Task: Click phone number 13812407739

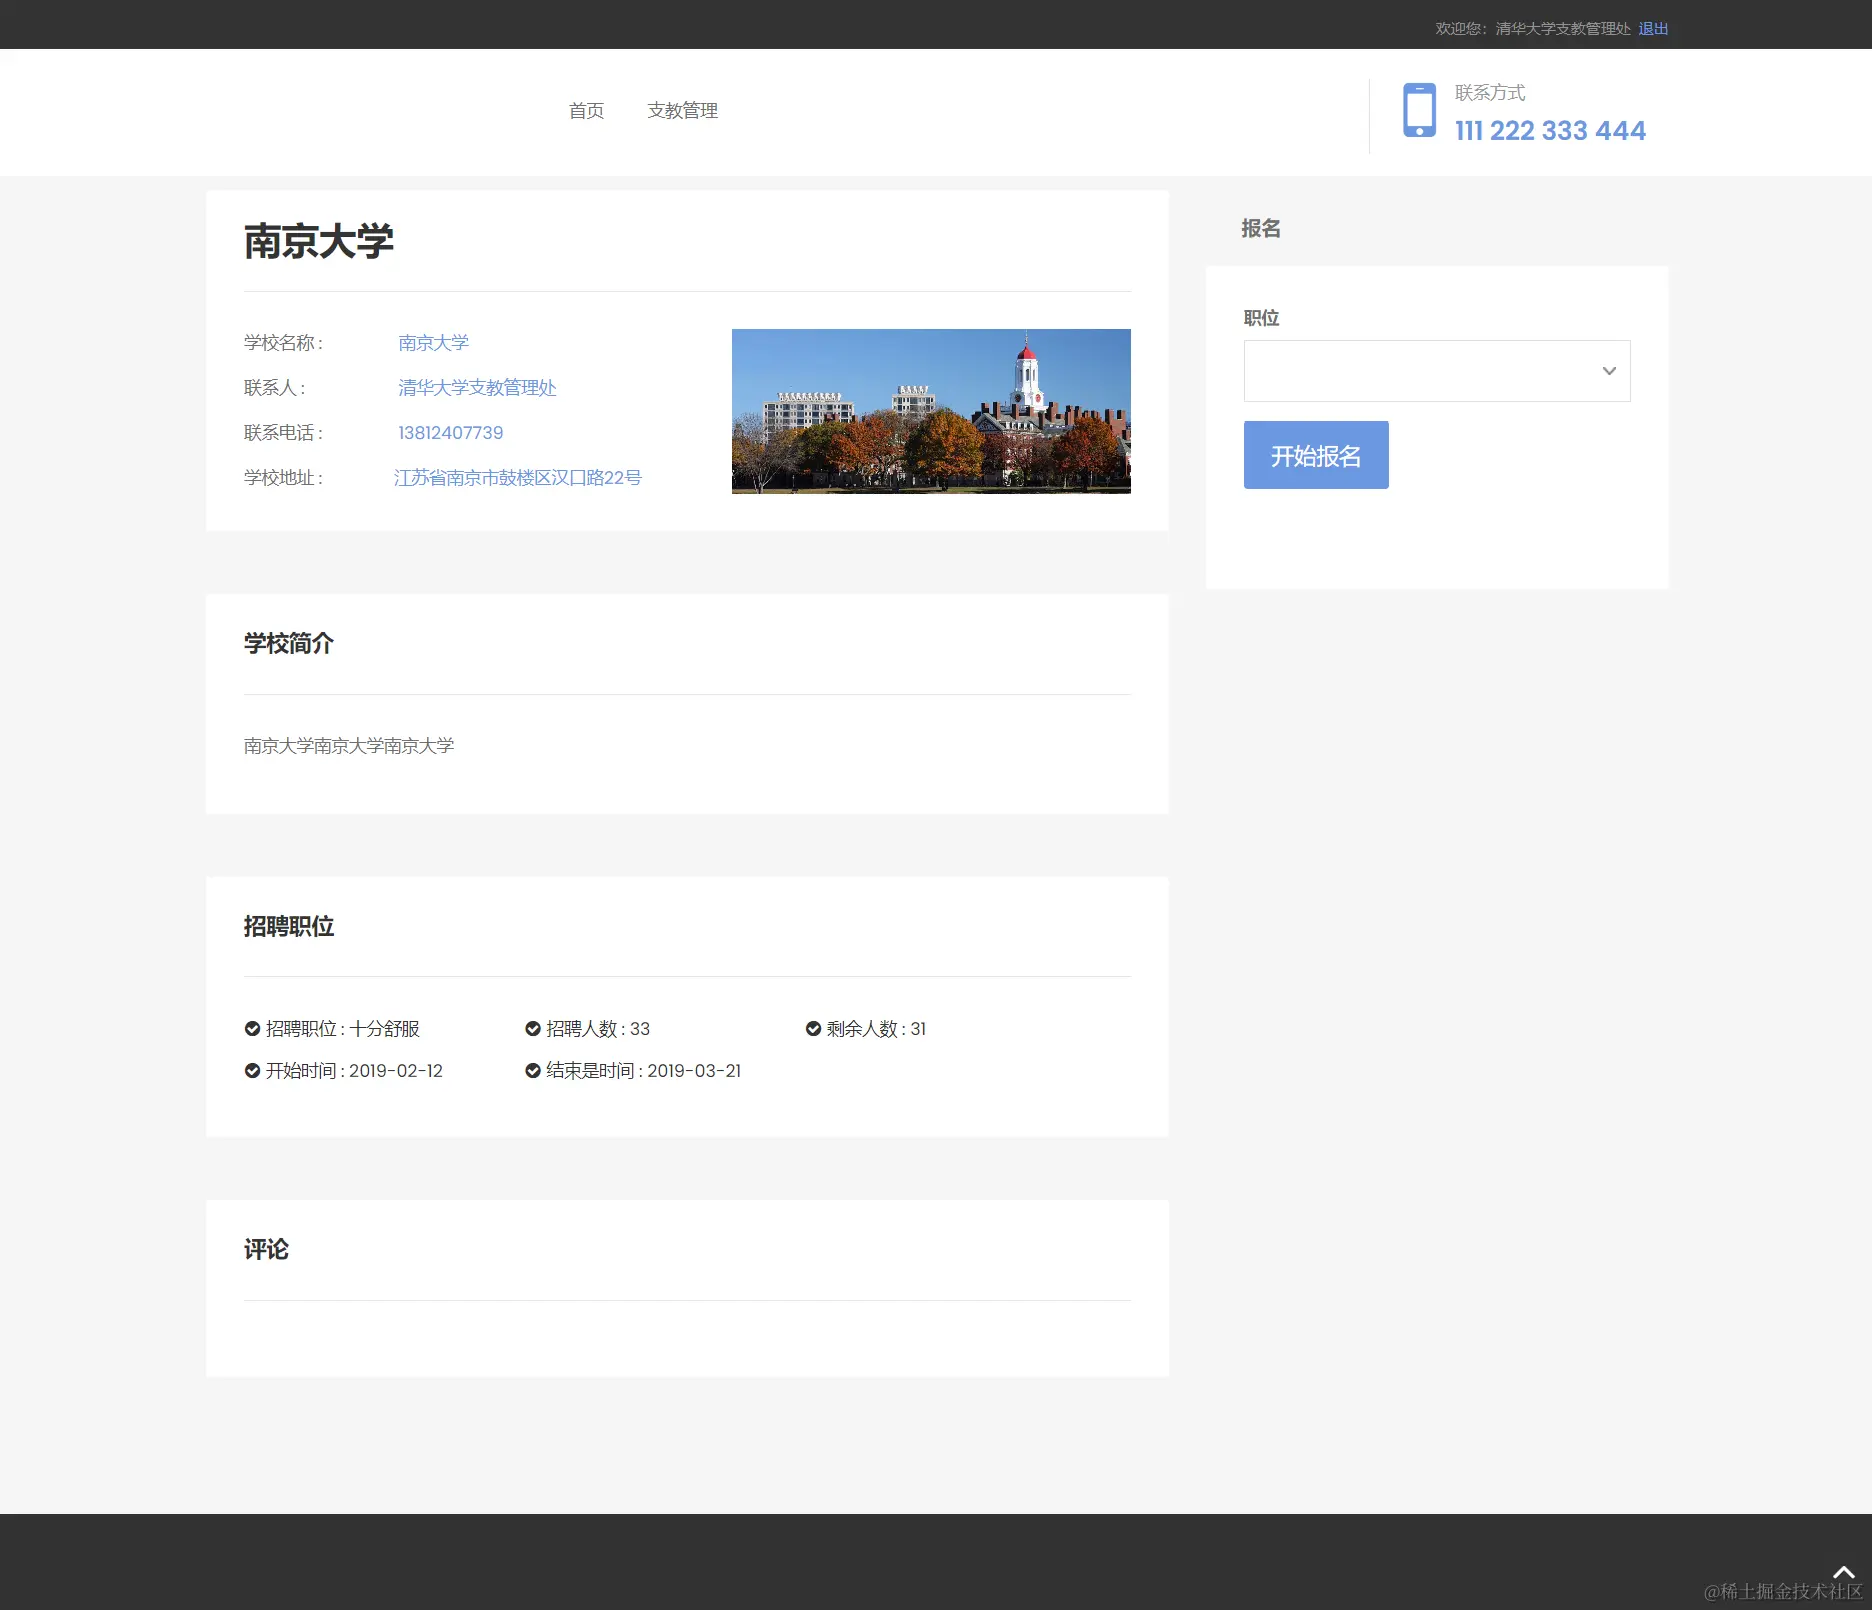Action: 450,432
